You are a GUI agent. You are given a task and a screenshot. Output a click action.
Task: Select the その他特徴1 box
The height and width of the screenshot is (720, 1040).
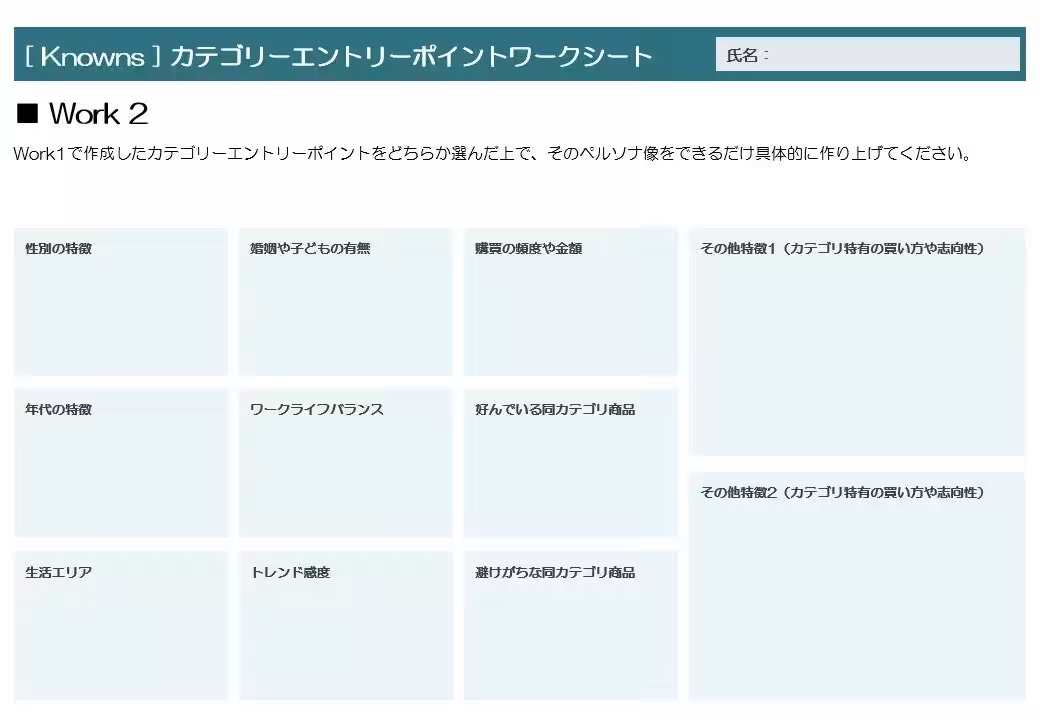[x=857, y=341]
